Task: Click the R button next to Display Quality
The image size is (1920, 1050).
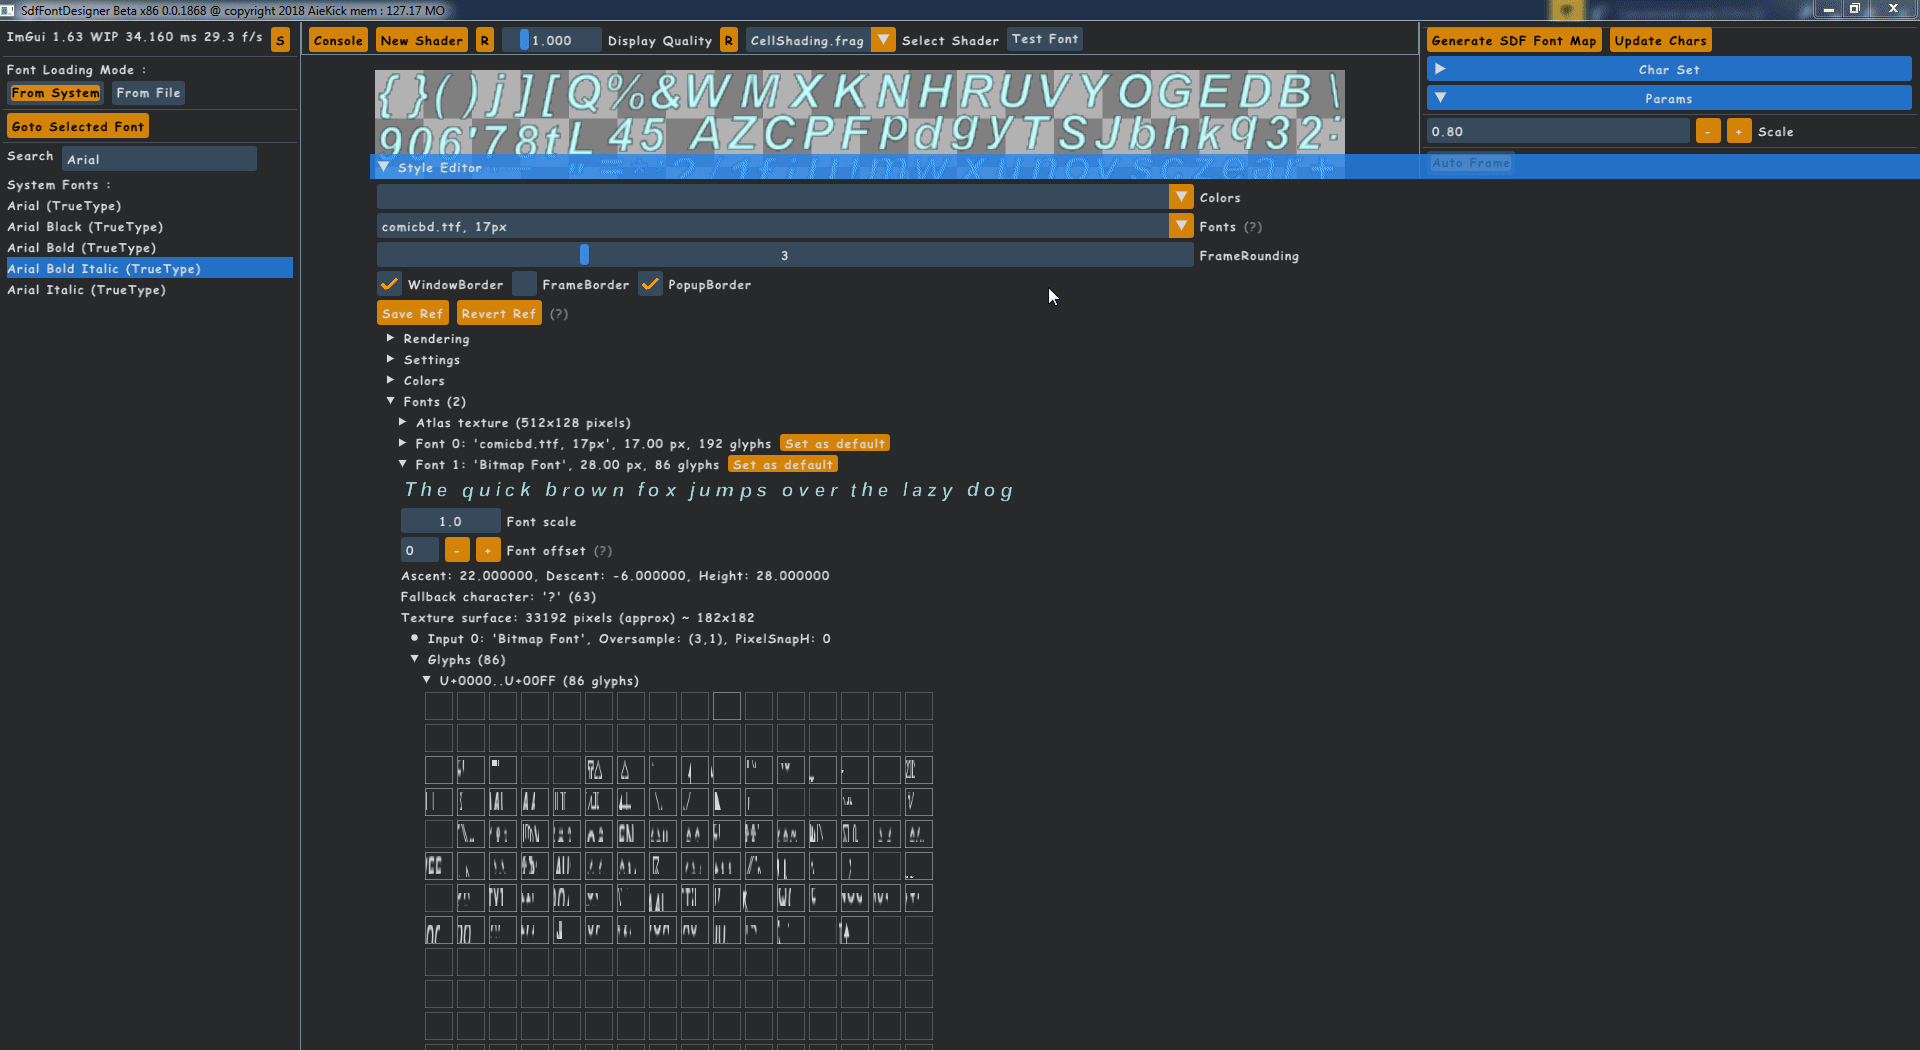Action: point(729,41)
